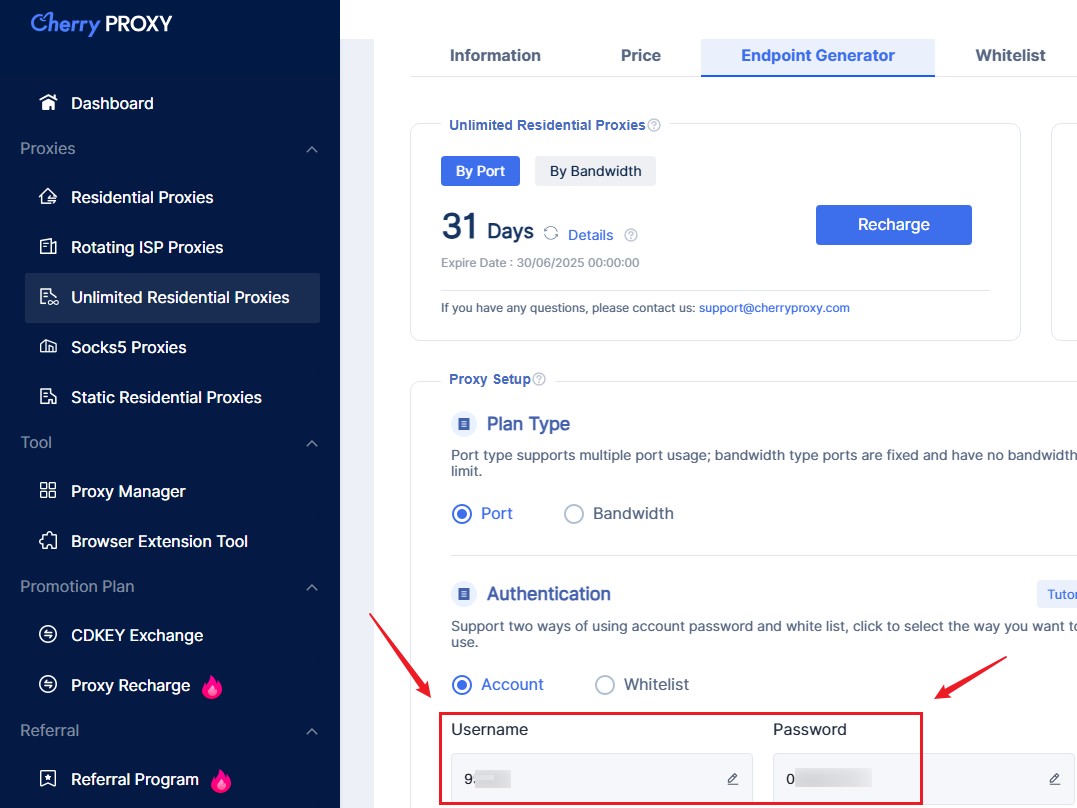Select the Whitelist authentication radio
The height and width of the screenshot is (808, 1077).
pos(604,685)
